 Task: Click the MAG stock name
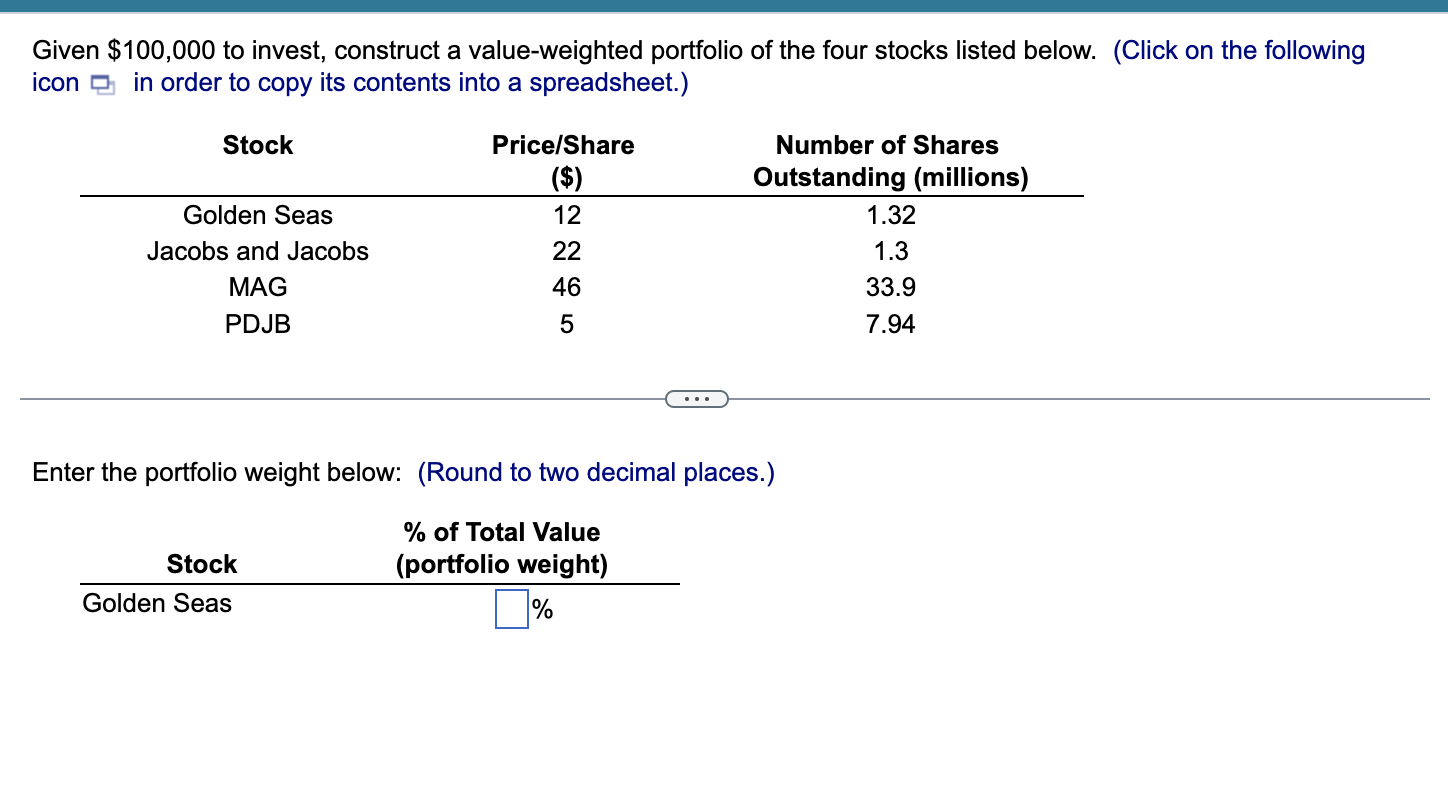coord(258,288)
